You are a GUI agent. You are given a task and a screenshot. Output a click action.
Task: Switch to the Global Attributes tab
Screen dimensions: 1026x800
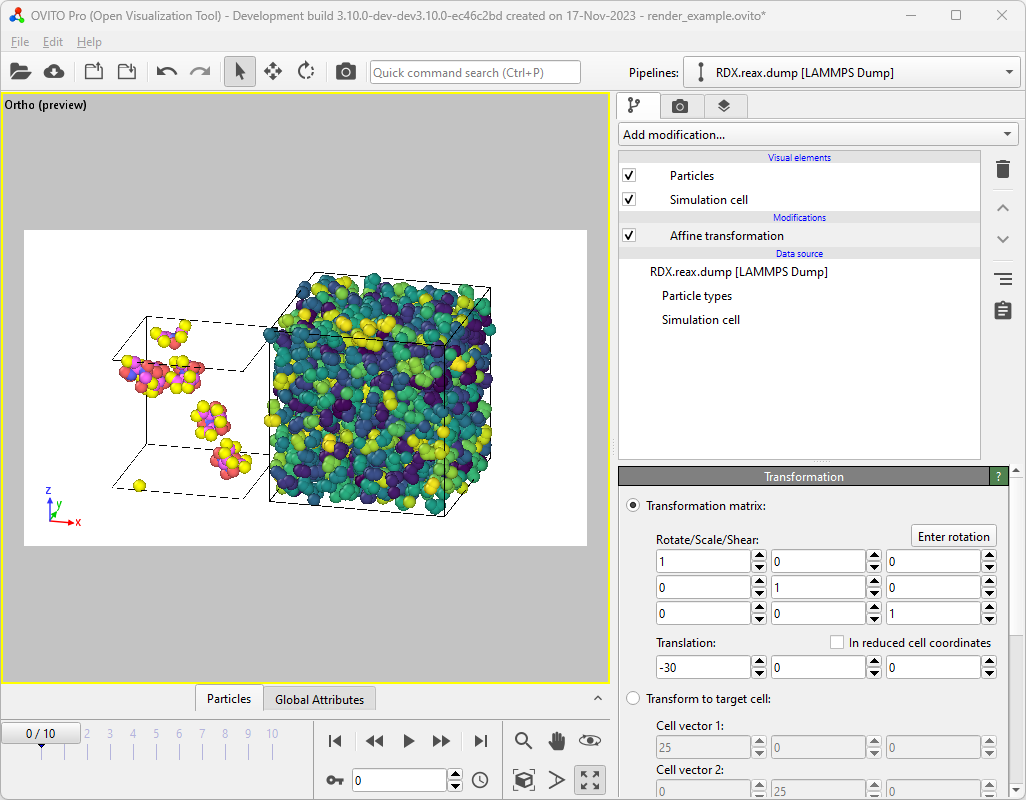coord(321,699)
